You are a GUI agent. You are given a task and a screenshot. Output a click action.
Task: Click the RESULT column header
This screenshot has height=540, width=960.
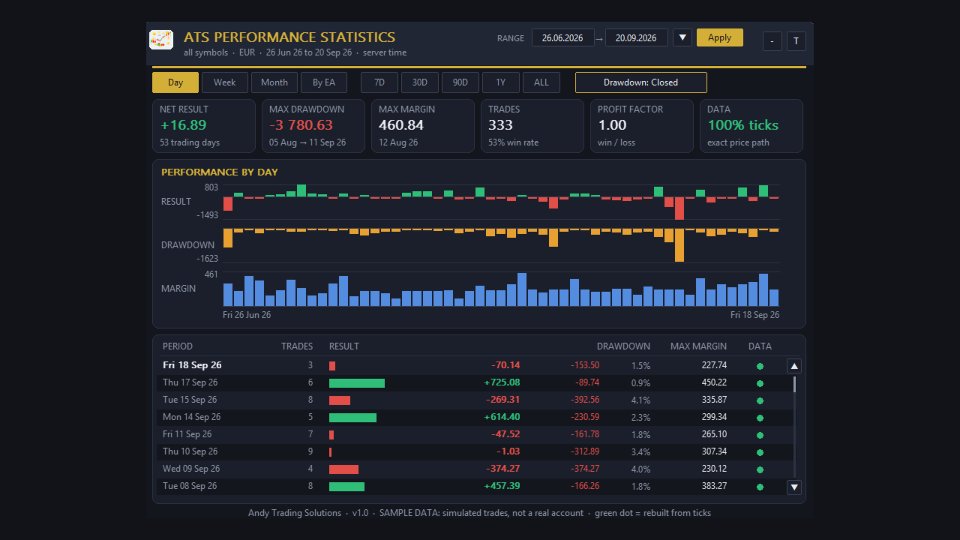coord(344,347)
